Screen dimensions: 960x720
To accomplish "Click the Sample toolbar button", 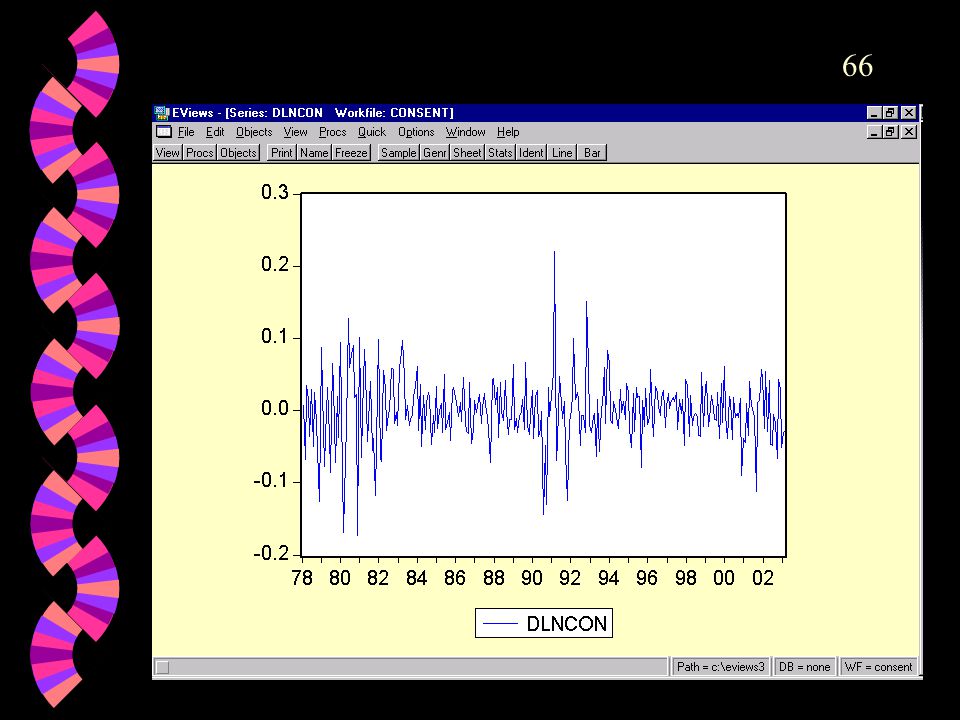I will click(398, 152).
